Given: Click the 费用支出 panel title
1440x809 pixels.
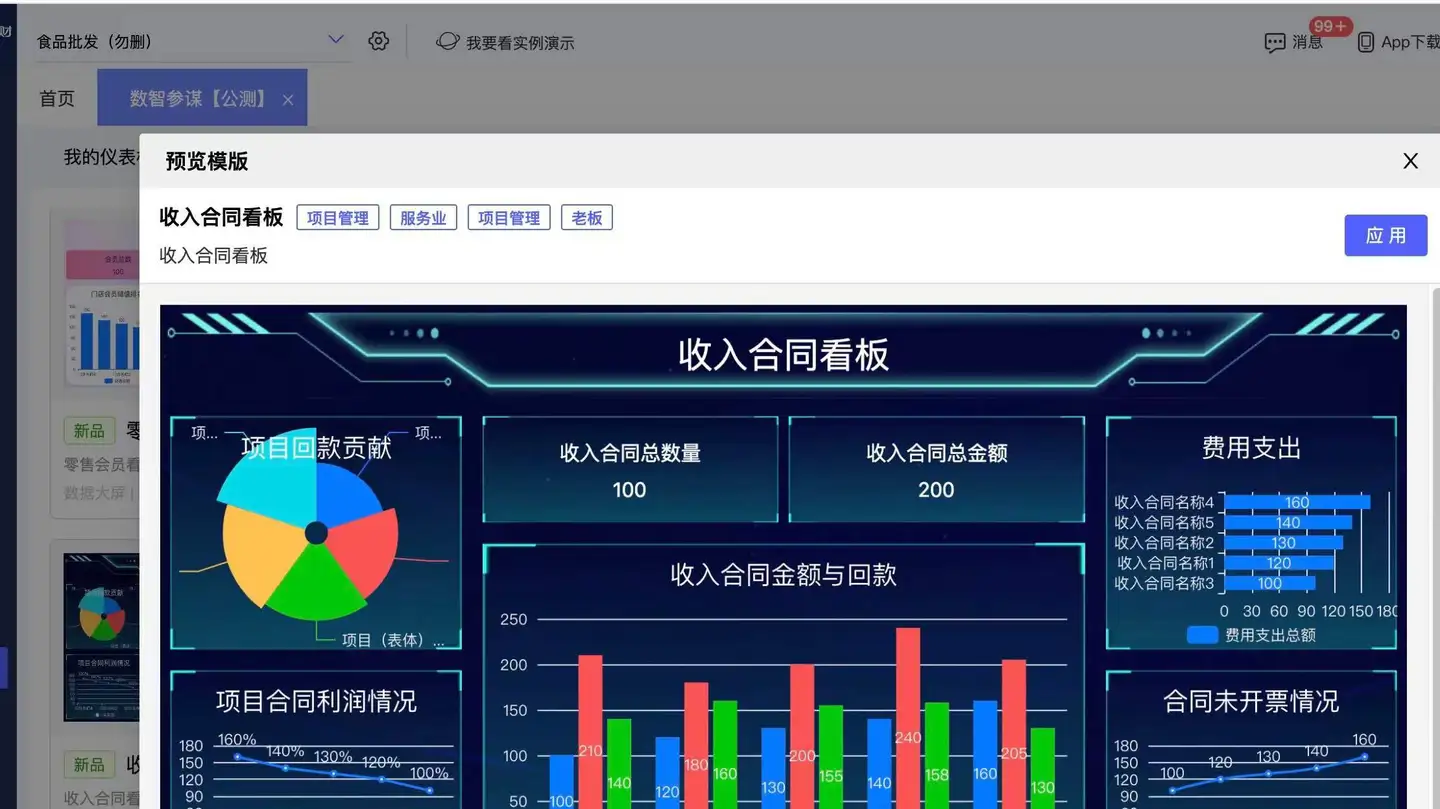Looking at the screenshot, I should 1251,448.
